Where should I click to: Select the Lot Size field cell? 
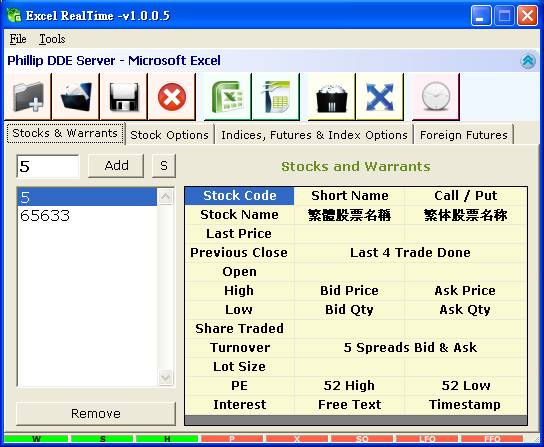click(x=239, y=366)
